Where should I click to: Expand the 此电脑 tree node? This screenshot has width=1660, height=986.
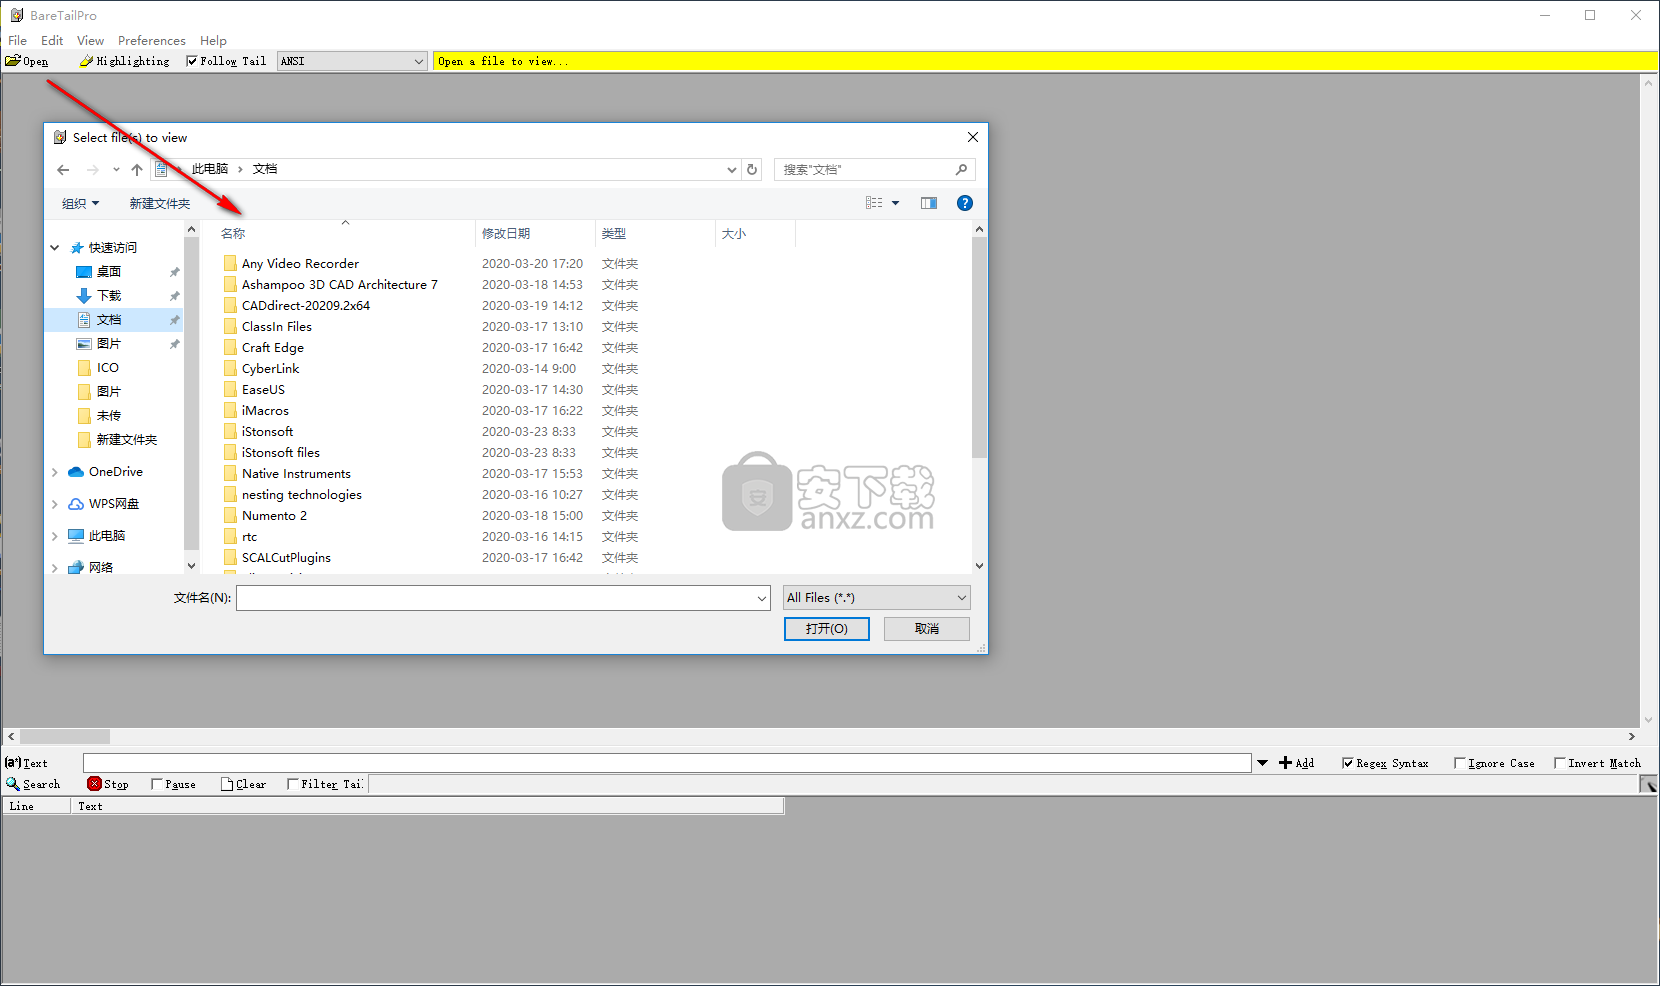(55, 536)
